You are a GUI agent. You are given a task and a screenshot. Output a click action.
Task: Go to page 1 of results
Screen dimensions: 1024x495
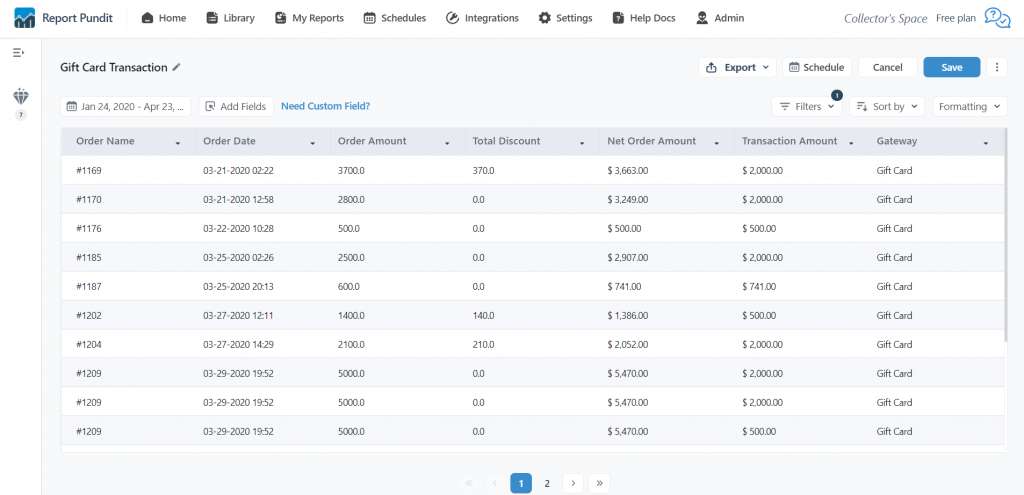tap(521, 483)
